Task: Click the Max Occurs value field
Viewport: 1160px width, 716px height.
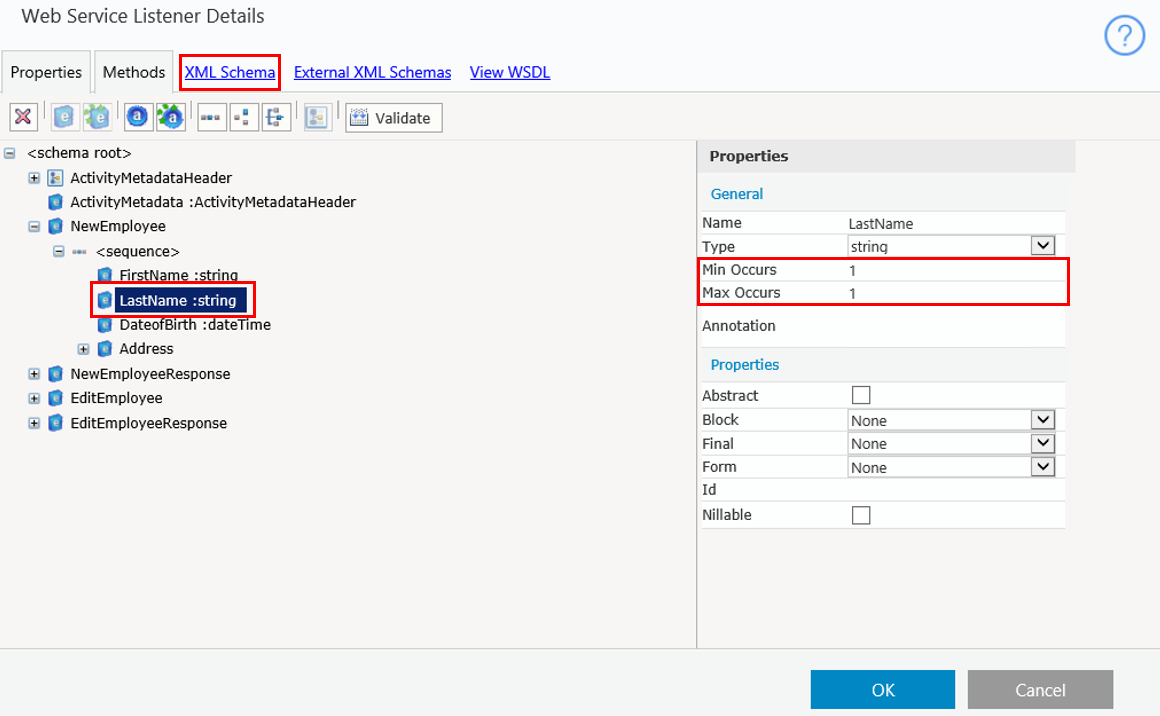Action: click(955, 293)
